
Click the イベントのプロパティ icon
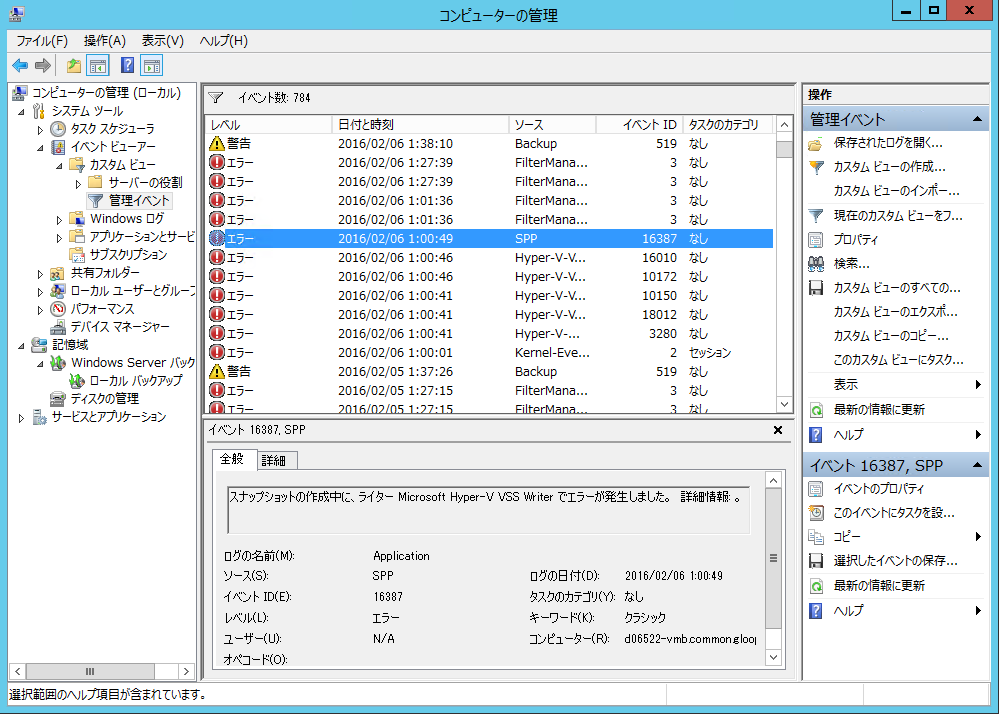[x=816, y=489]
